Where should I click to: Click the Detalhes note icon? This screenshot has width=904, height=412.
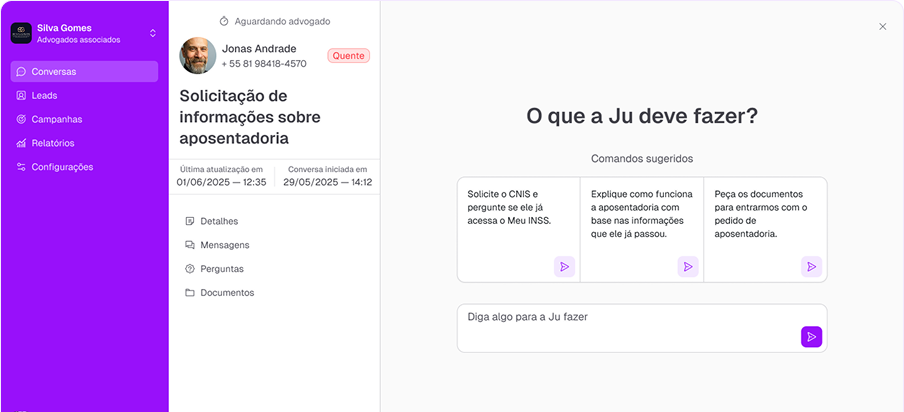coord(190,221)
